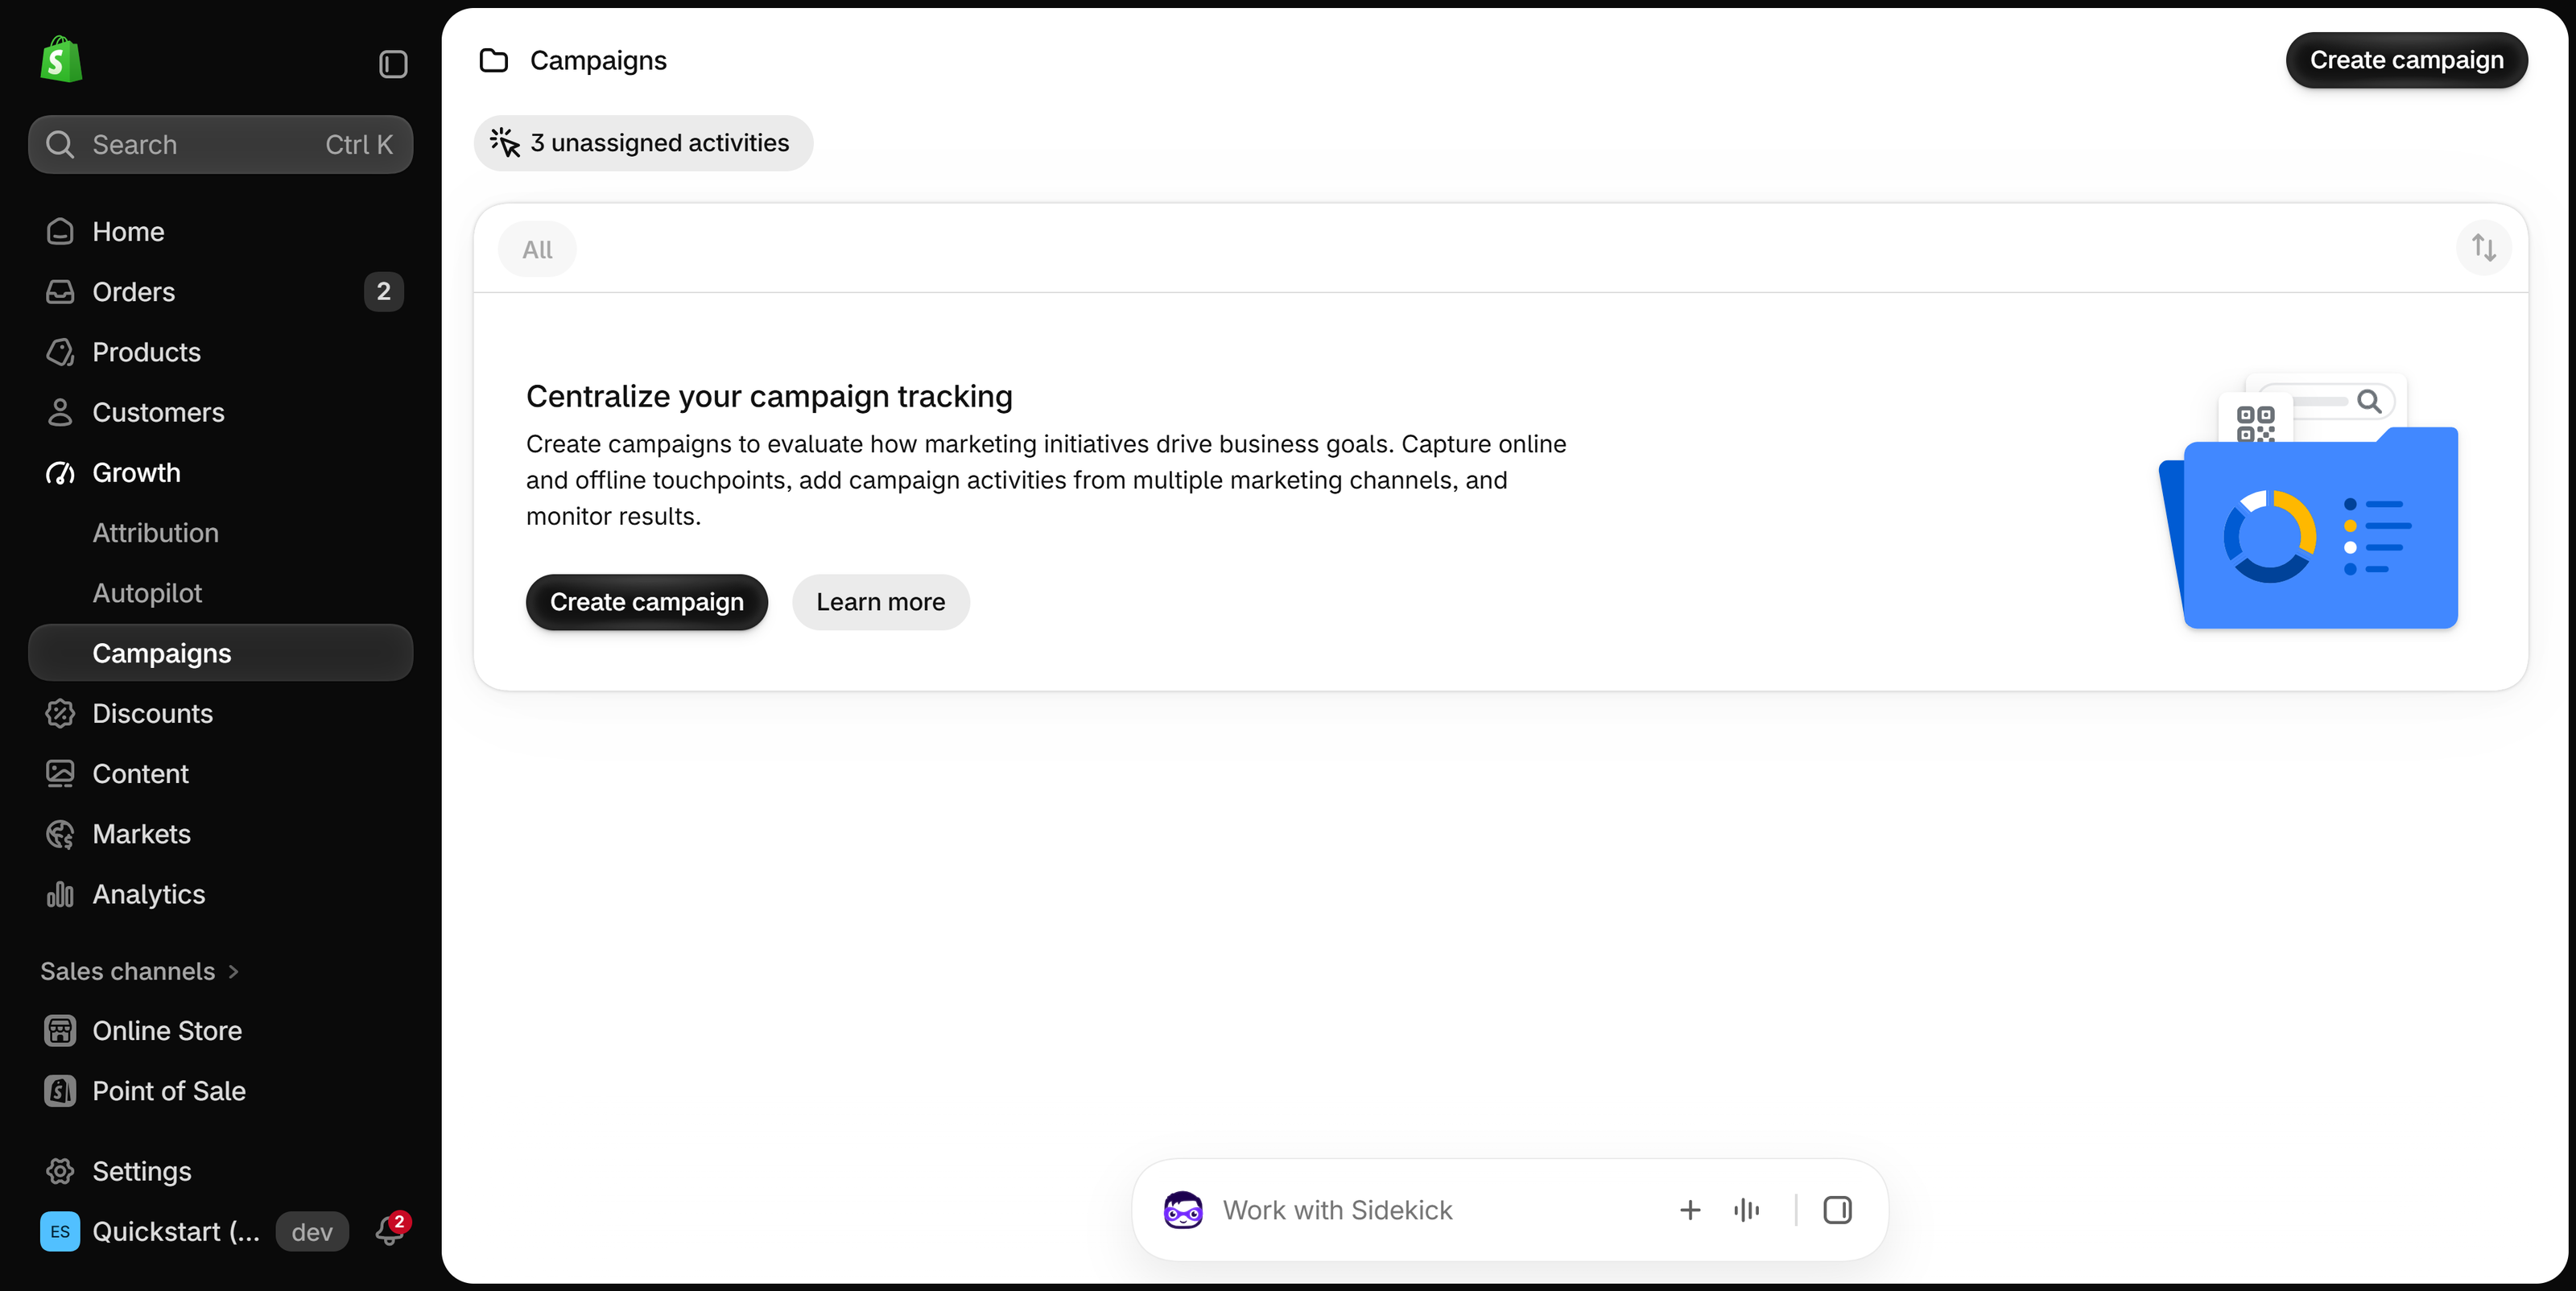Open the 3 unassigned activities chip
2576x1291 pixels.
click(x=643, y=143)
